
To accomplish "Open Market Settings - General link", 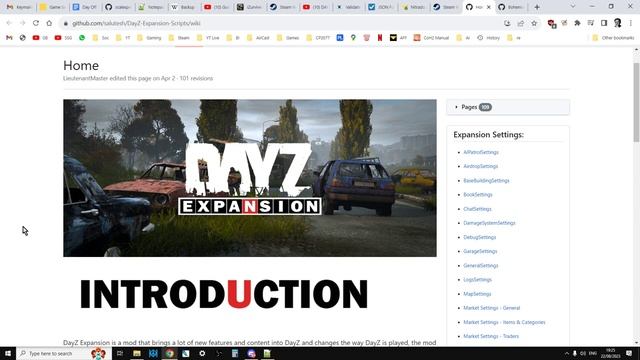I will 491,308.
